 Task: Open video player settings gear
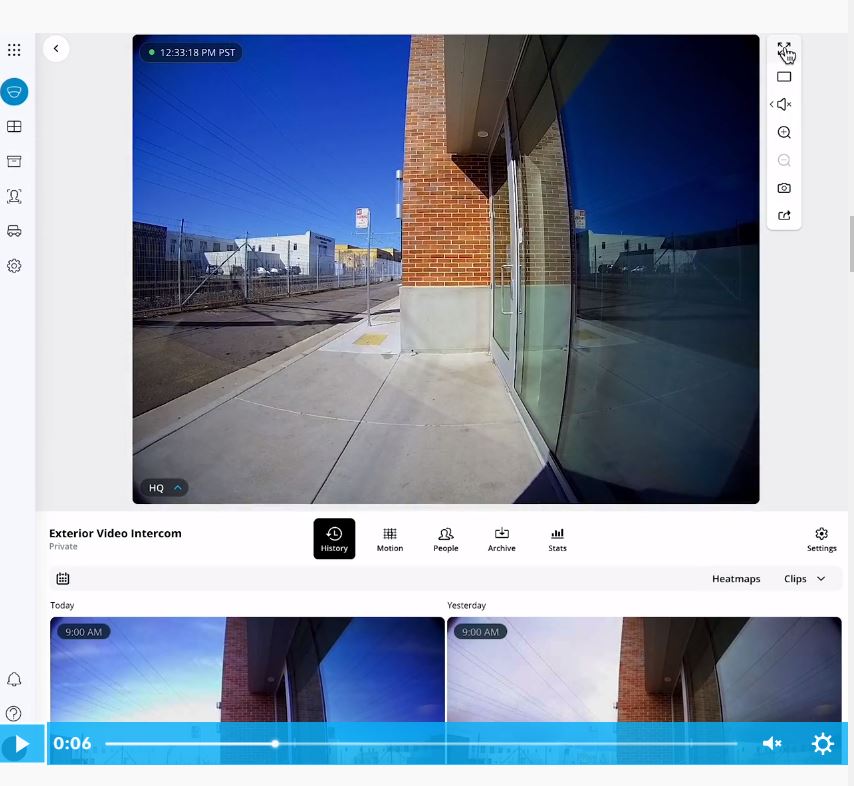pos(822,744)
